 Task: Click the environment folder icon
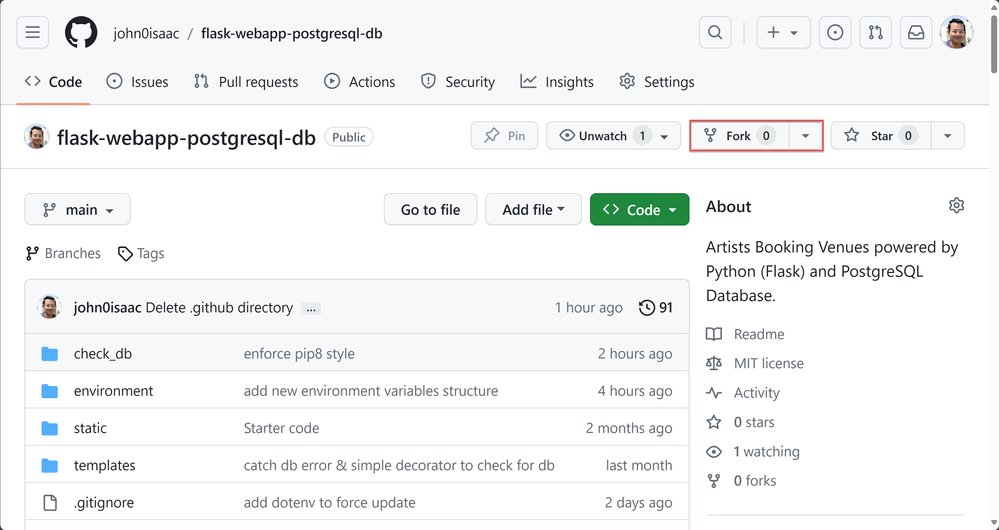pos(50,391)
